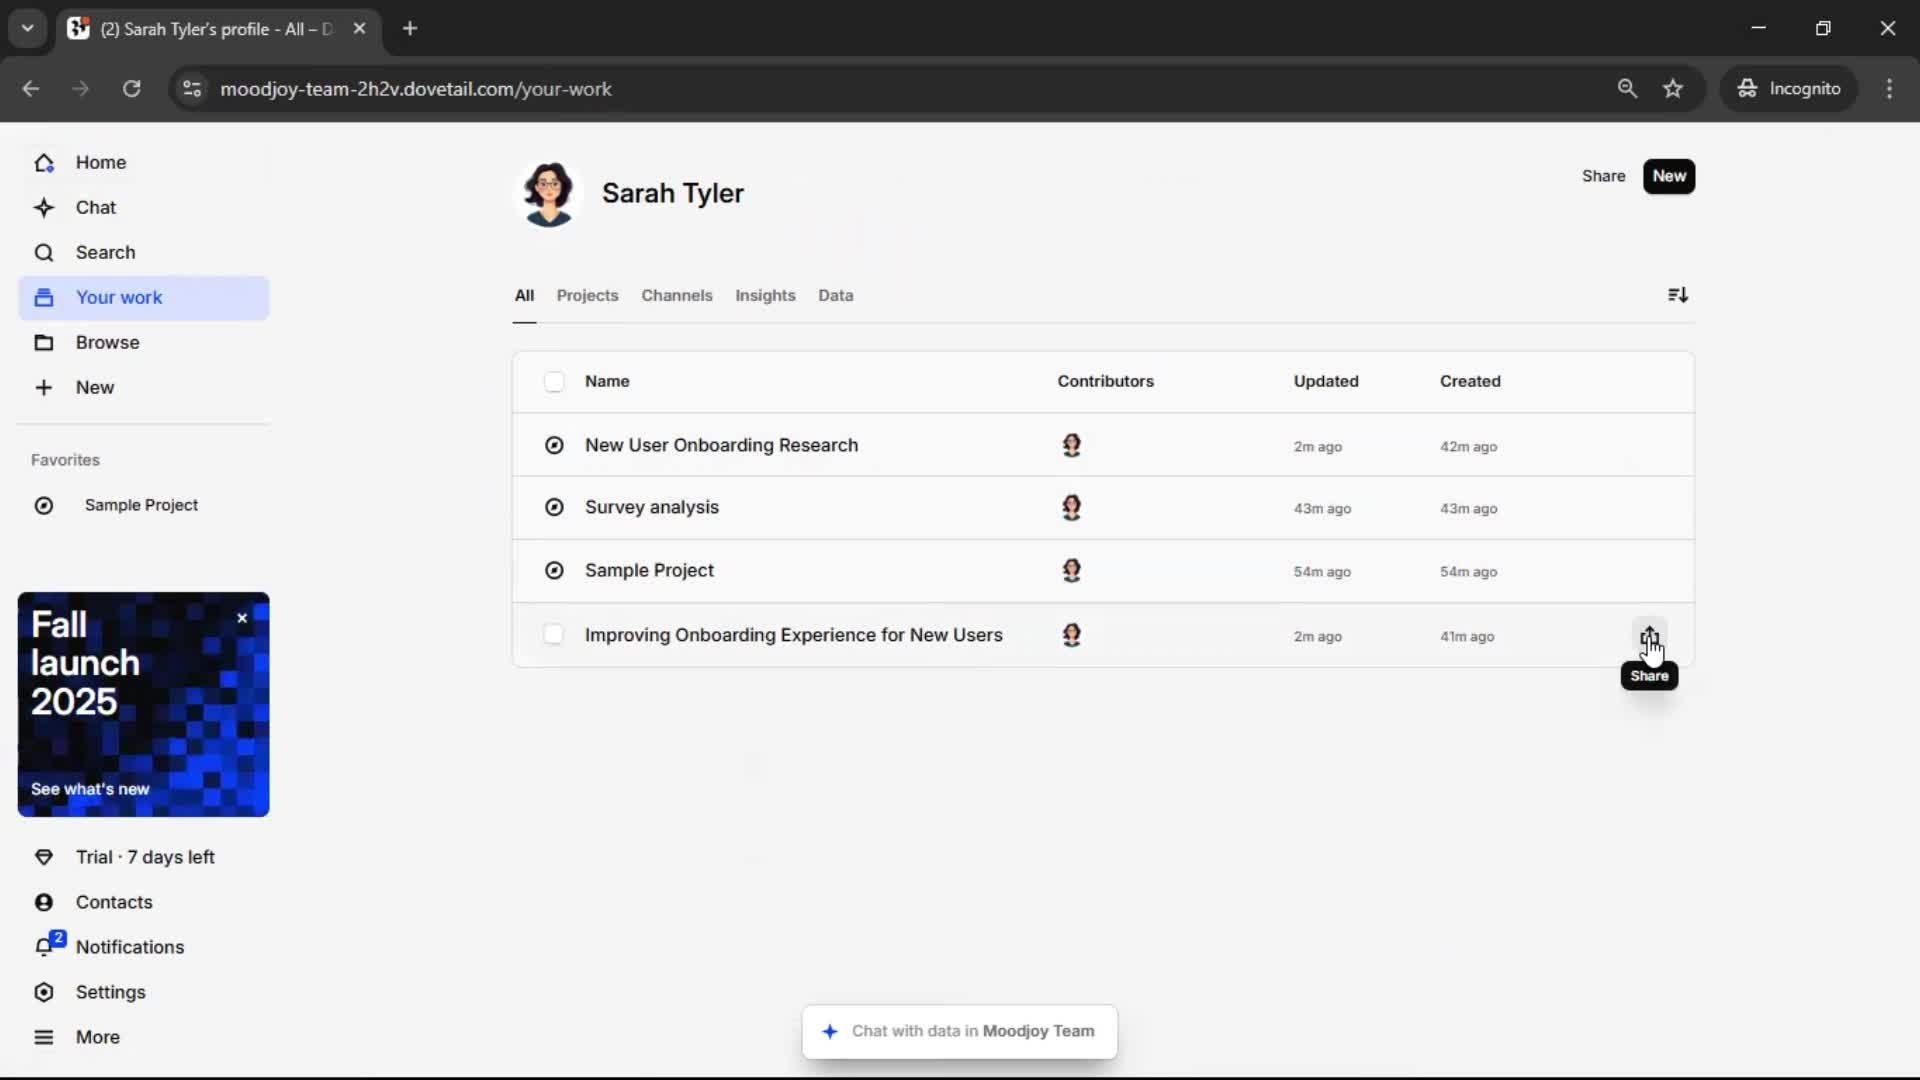This screenshot has width=1920, height=1080.
Task: Click the sort order icon
Action: coord(1677,295)
